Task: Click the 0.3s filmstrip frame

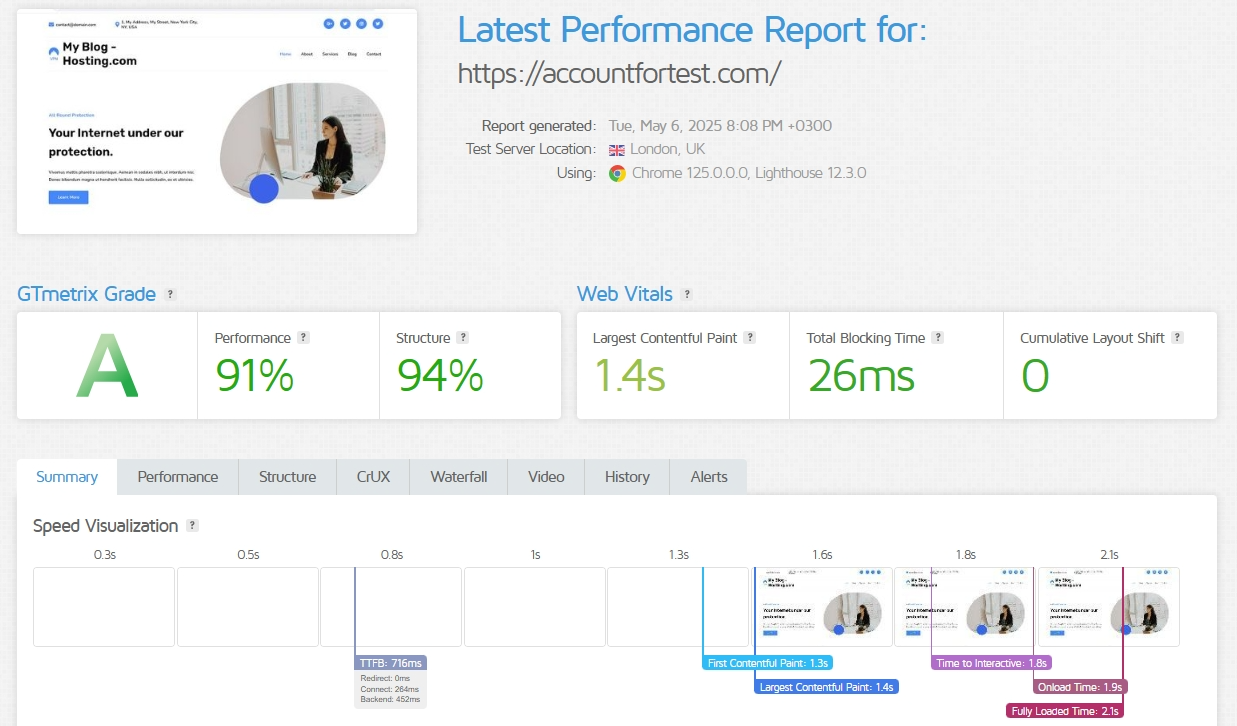Action: click(104, 607)
